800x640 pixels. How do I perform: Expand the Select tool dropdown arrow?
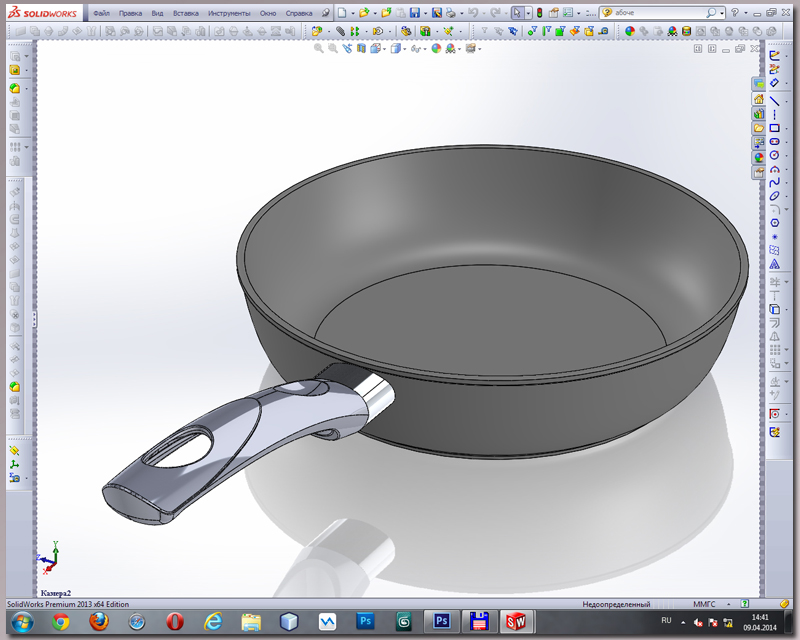point(528,14)
